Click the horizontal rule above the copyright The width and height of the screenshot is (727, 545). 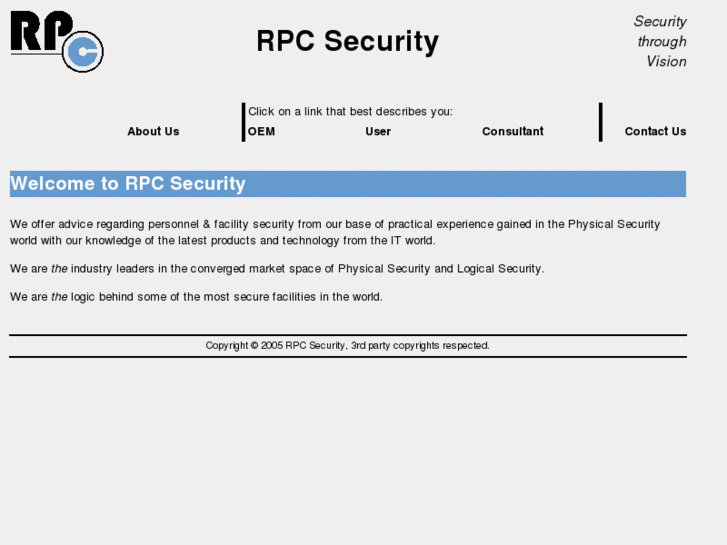click(x=347, y=335)
